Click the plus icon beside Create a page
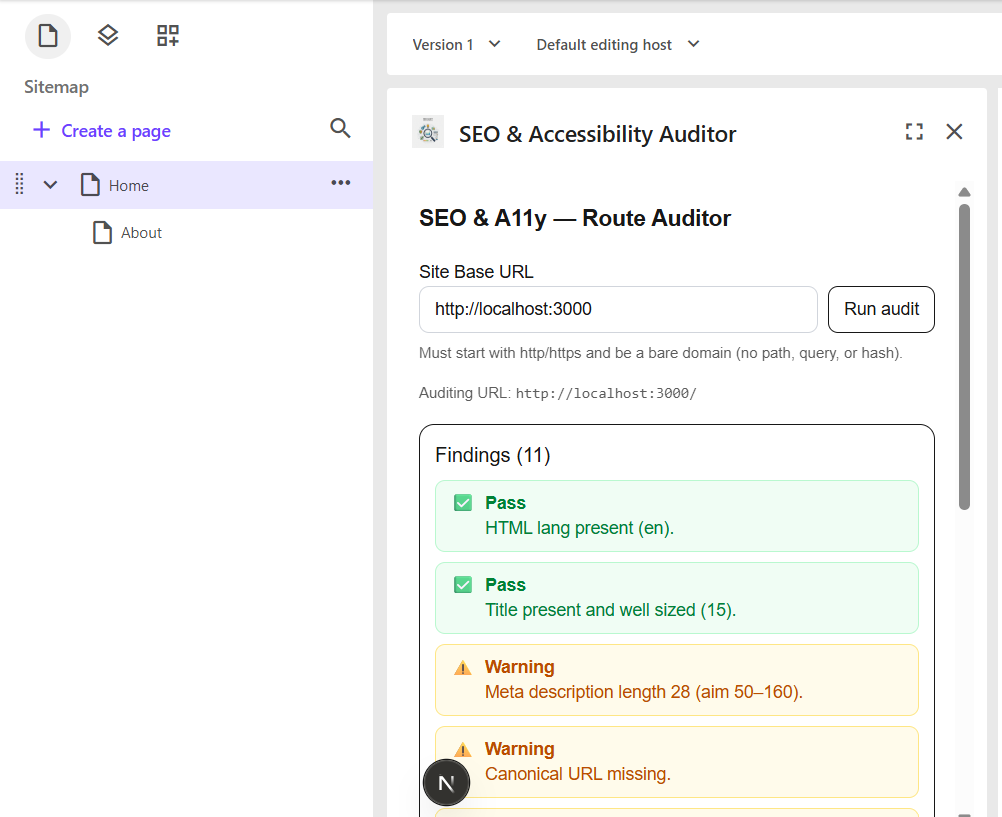The height and width of the screenshot is (817, 1002). (x=42, y=130)
